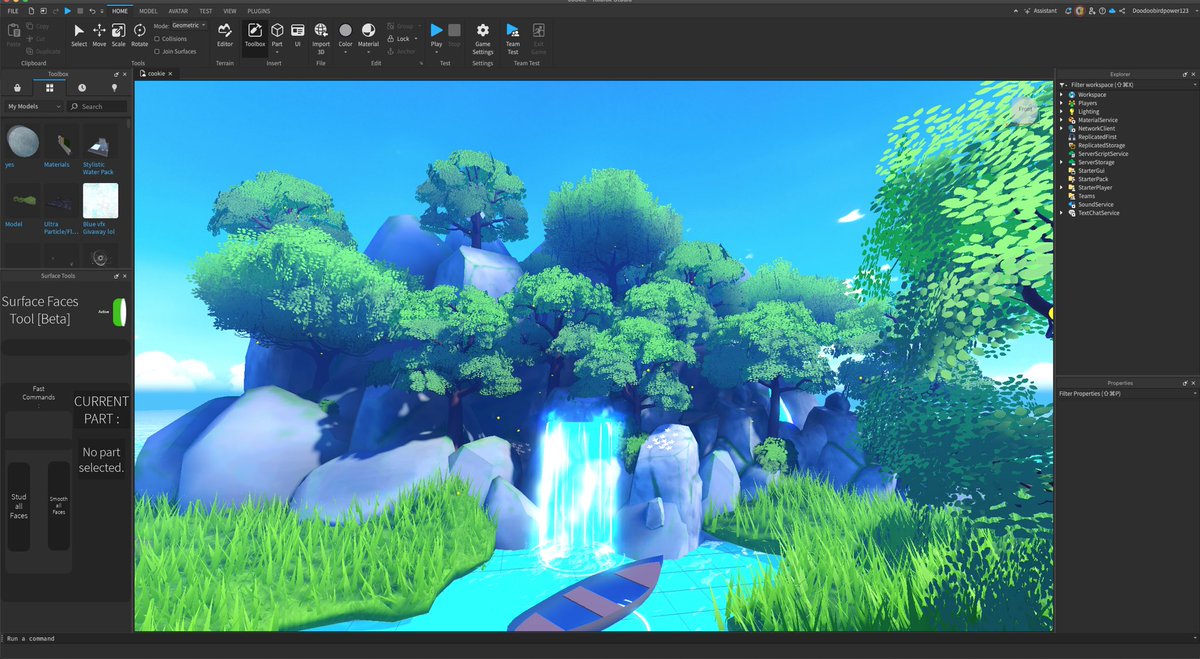Open Game Settings

click(x=482, y=37)
